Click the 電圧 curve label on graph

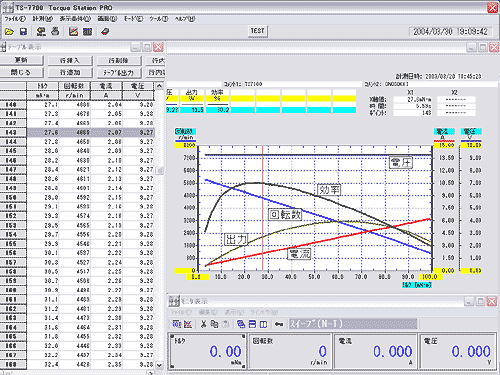point(401,163)
